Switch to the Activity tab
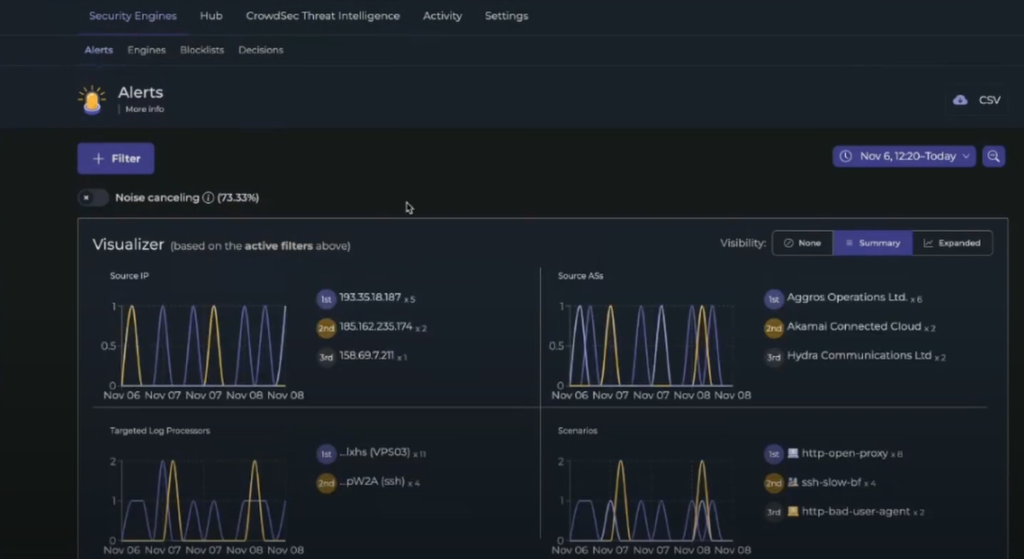This screenshot has width=1024, height=559. pos(442,16)
